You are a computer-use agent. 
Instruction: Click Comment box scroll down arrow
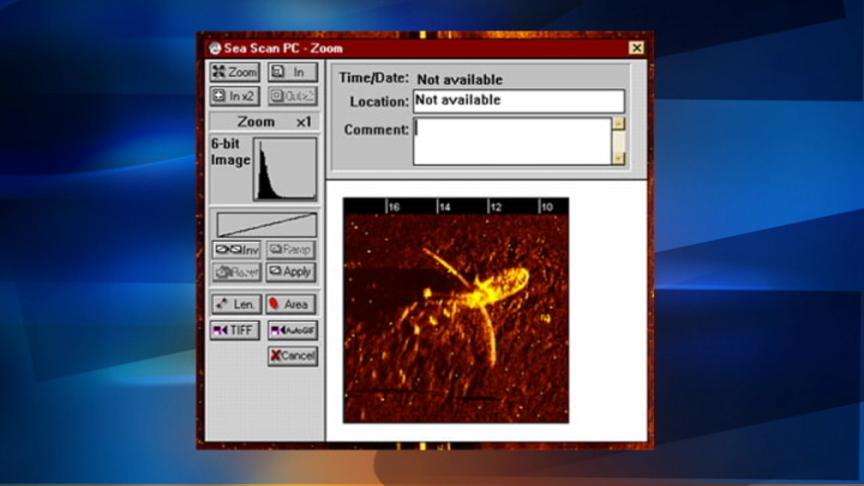tap(618, 159)
